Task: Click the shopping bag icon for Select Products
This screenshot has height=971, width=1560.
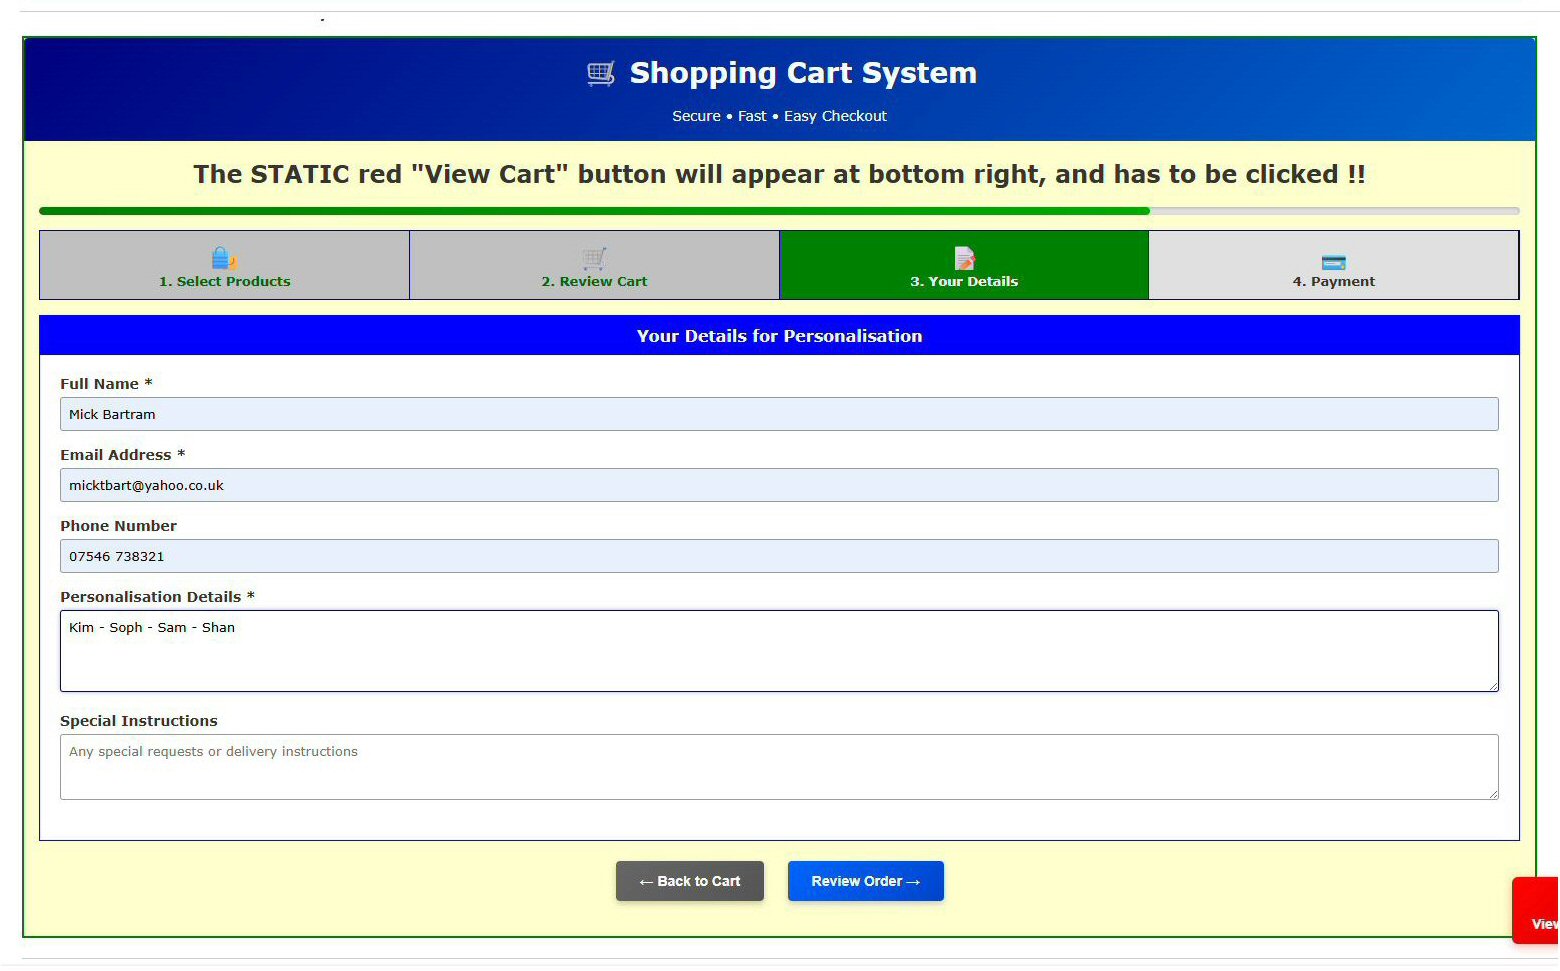Action: pos(223,258)
